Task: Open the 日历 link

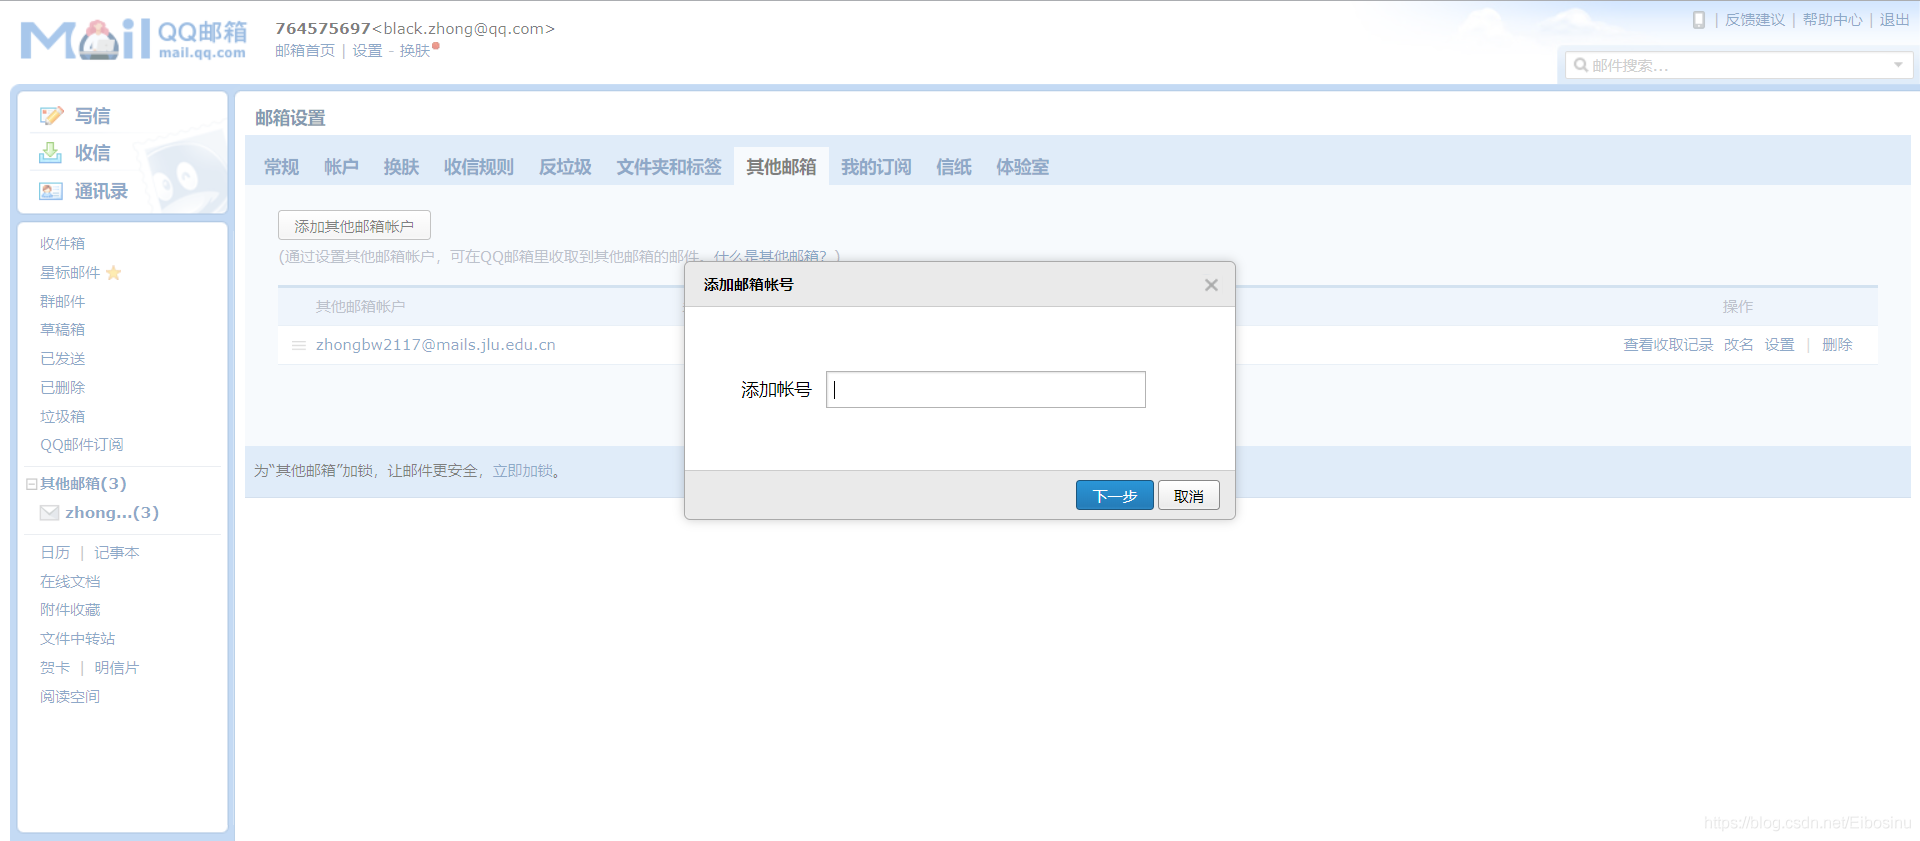Action: pos(55,553)
